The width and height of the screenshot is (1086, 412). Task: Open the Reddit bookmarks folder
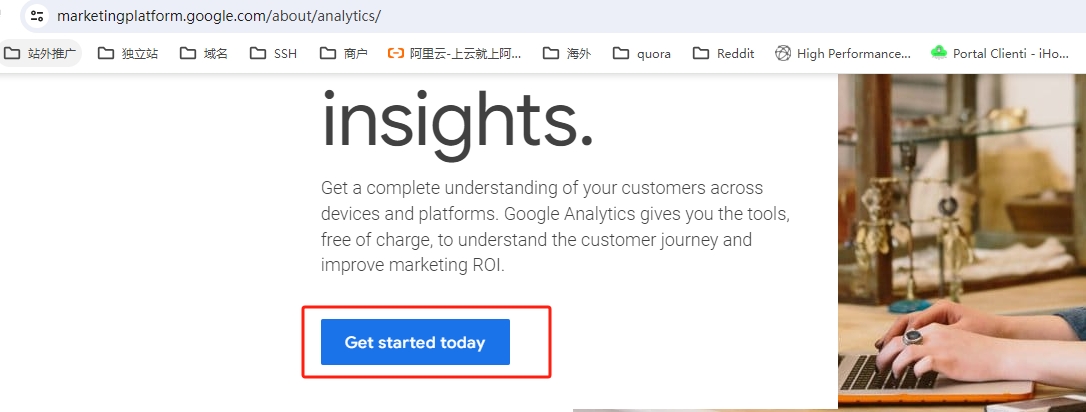coord(723,53)
